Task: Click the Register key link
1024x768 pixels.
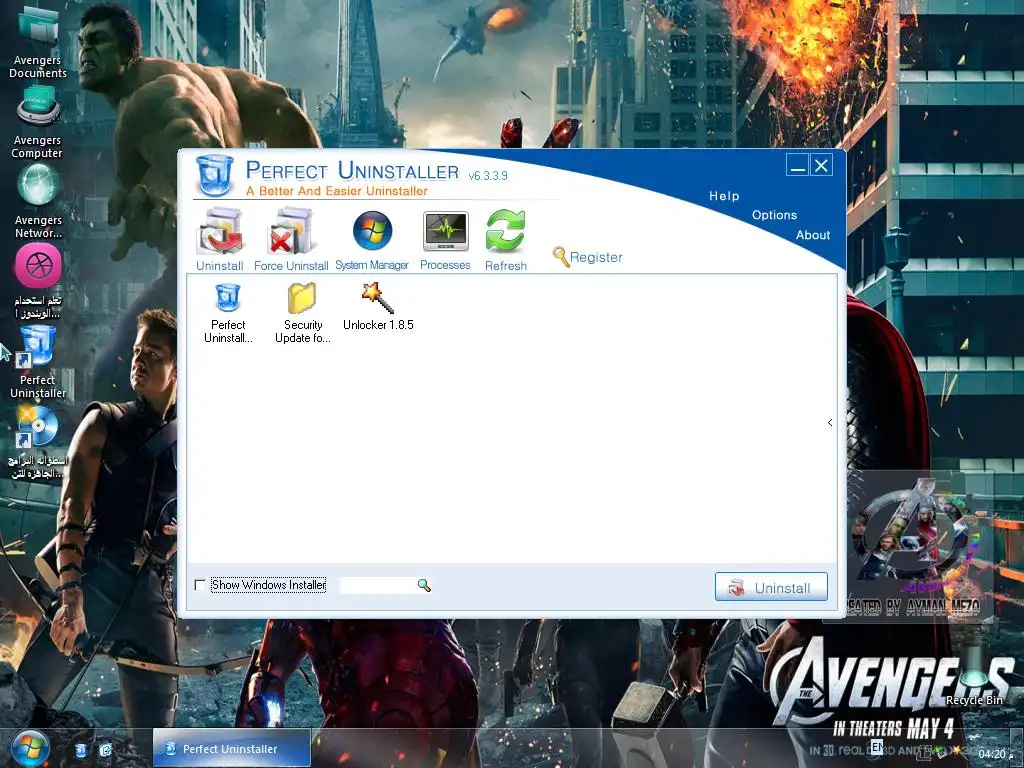Action: point(587,257)
